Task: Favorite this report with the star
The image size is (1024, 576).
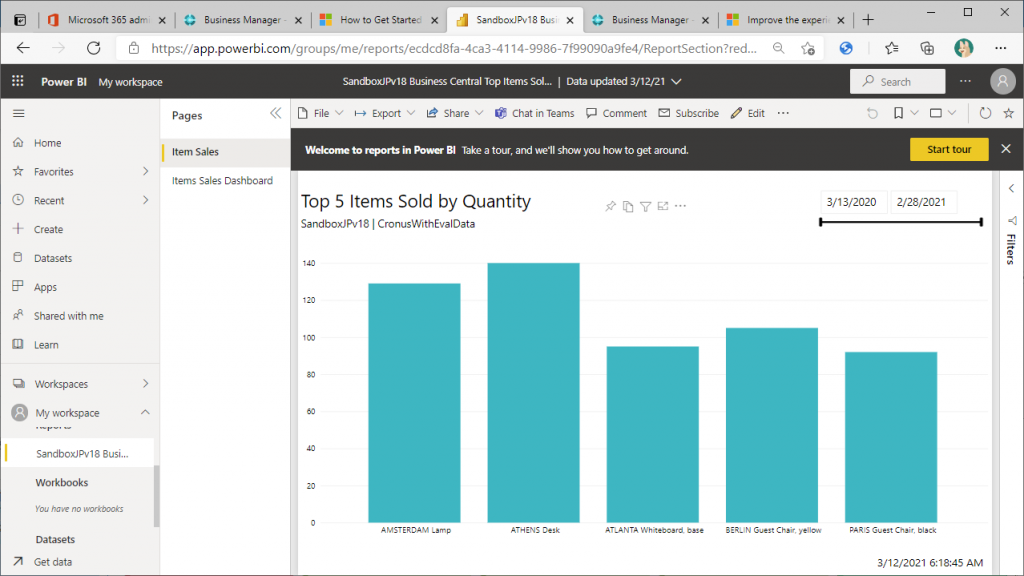Action: pyautogui.click(x=1008, y=113)
